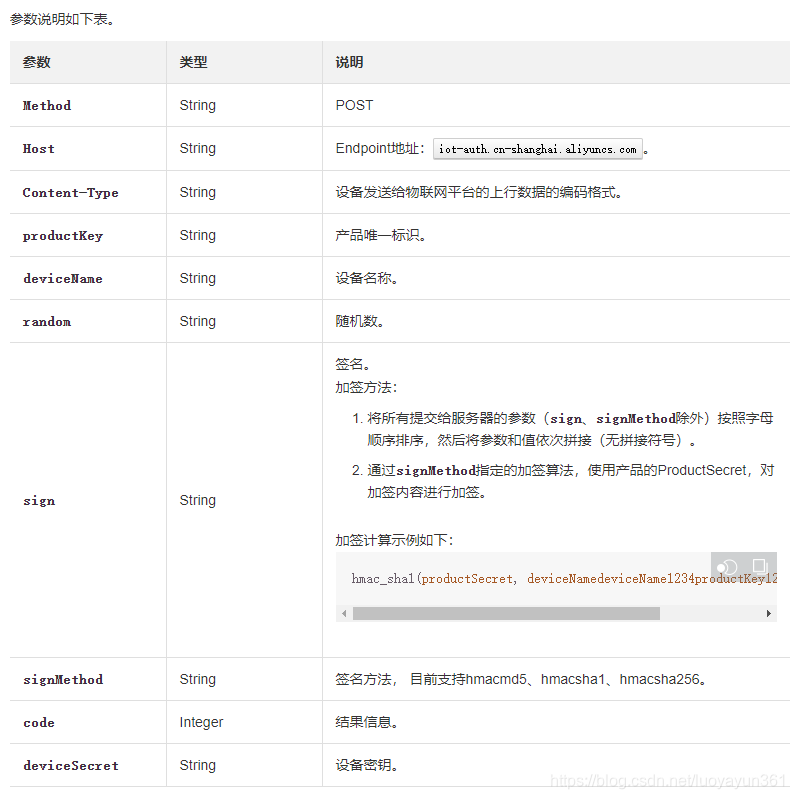
Task: Click the random parameter name
Action: coord(47,322)
